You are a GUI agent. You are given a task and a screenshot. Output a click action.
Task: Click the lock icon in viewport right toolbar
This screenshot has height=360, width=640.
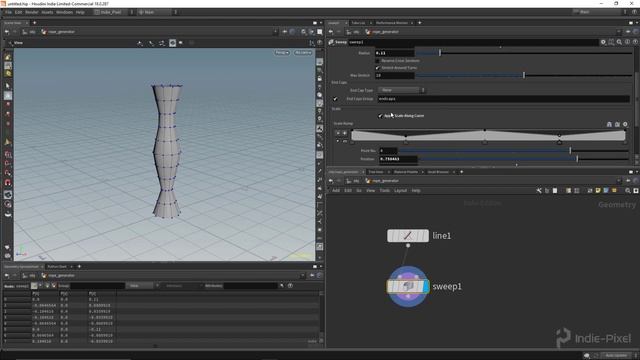320,78
